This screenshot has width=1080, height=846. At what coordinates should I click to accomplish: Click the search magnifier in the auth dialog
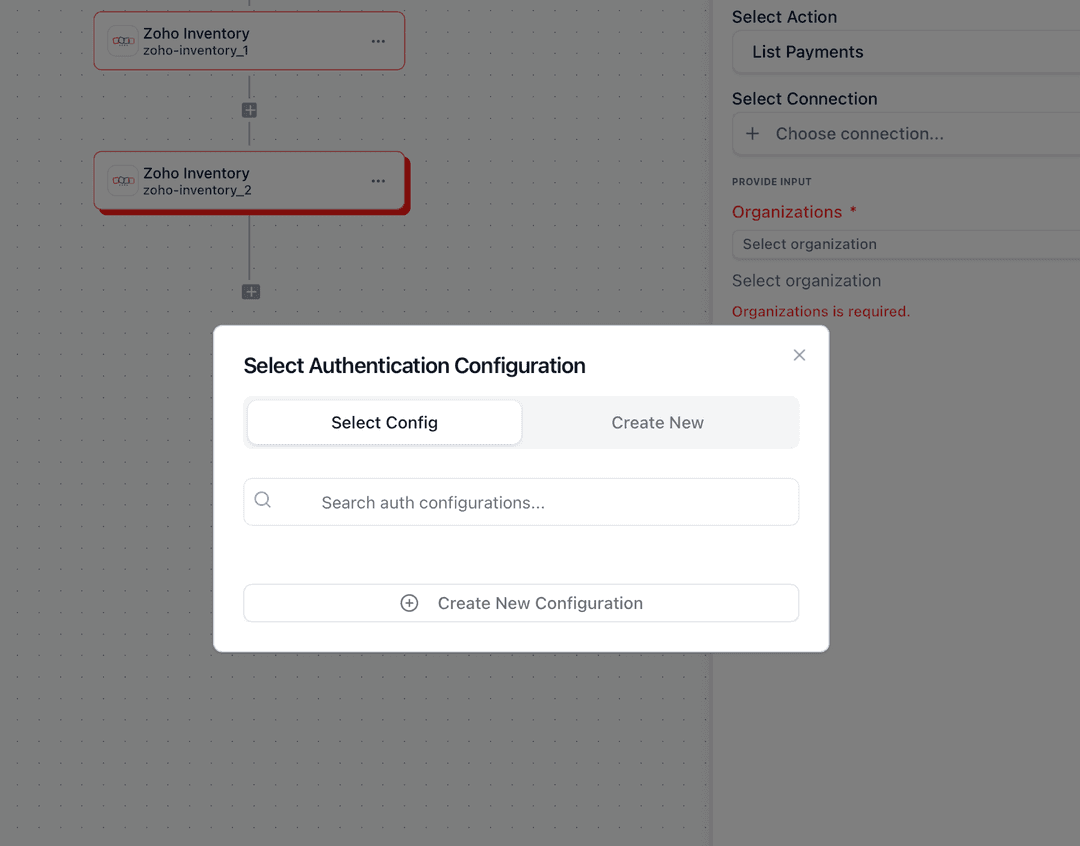[262, 498]
